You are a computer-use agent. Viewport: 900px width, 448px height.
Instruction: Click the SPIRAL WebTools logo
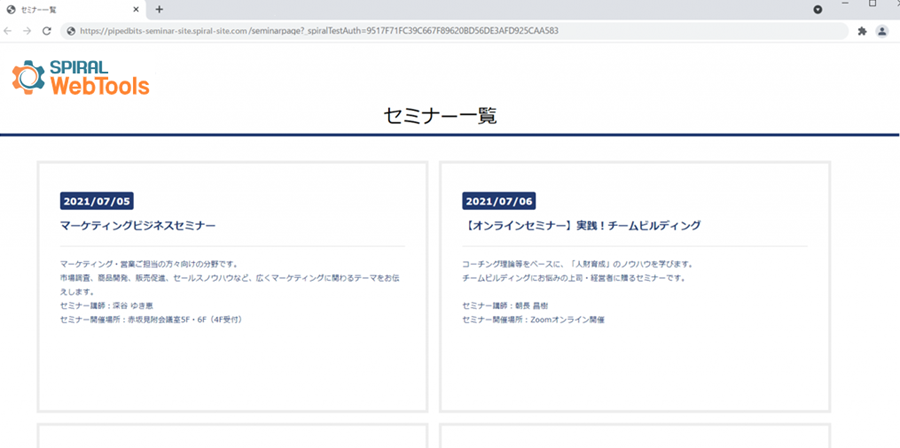pyautogui.click(x=81, y=77)
